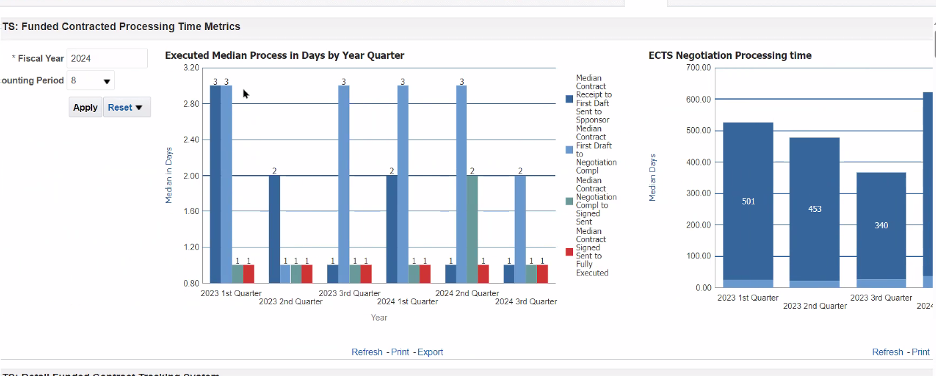This screenshot has height=376, width=936.
Task: Click '2023 3rd Quarter' label under right chart
Action: coord(881,298)
